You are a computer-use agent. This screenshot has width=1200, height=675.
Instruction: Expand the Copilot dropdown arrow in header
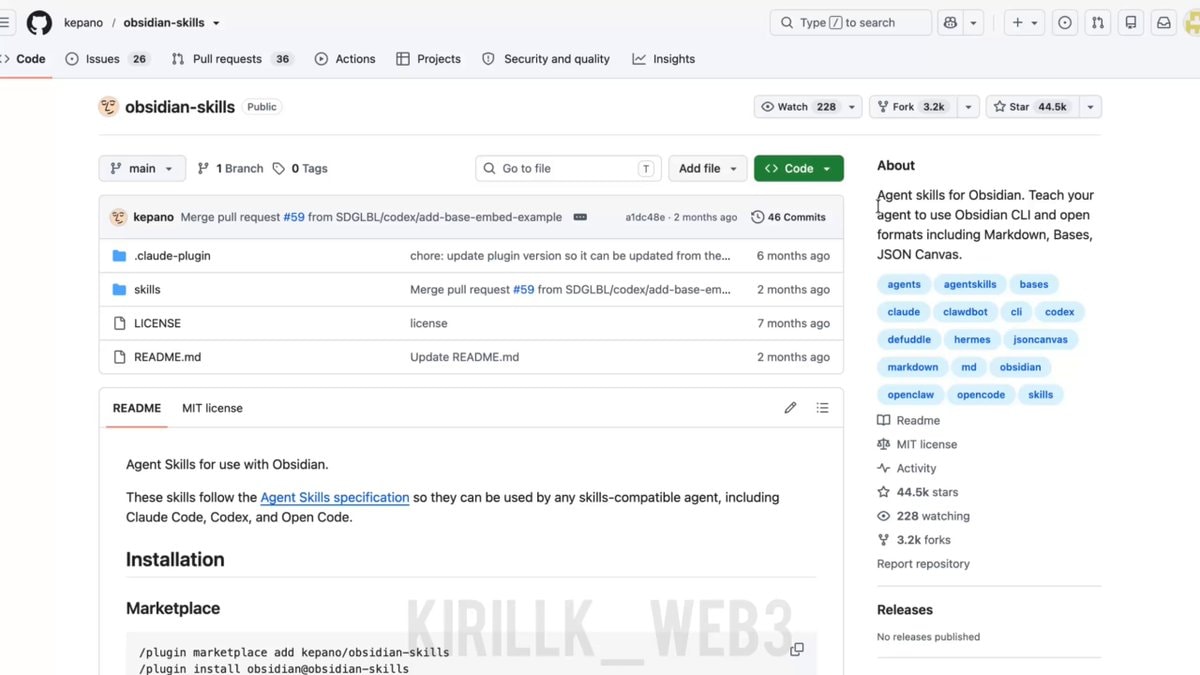point(973,22)
